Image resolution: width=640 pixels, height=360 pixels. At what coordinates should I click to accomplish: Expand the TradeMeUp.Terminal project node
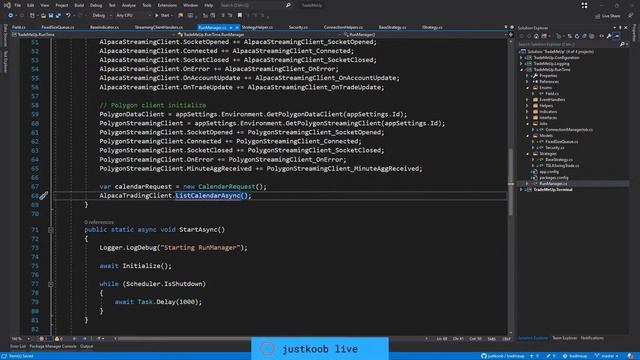pyautogui.click(x=521, y=190)
